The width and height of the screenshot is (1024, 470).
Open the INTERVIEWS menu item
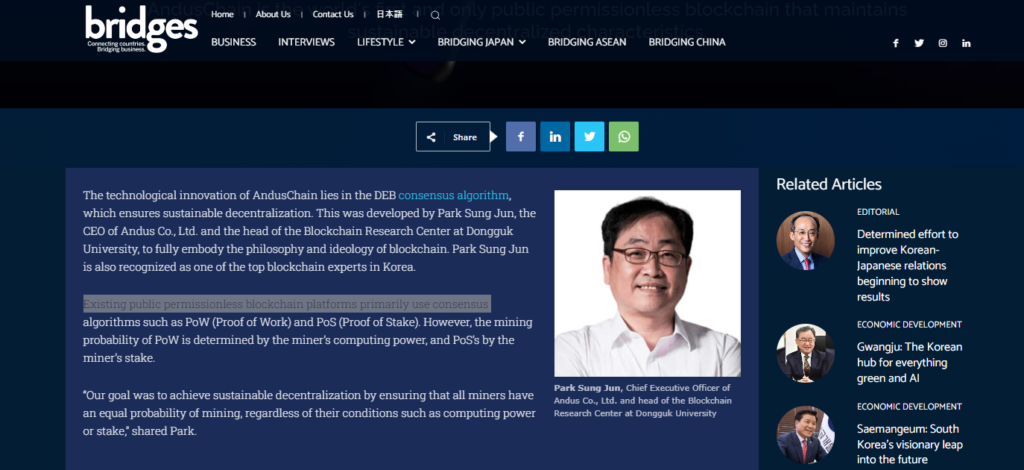[x=306, y=42]
